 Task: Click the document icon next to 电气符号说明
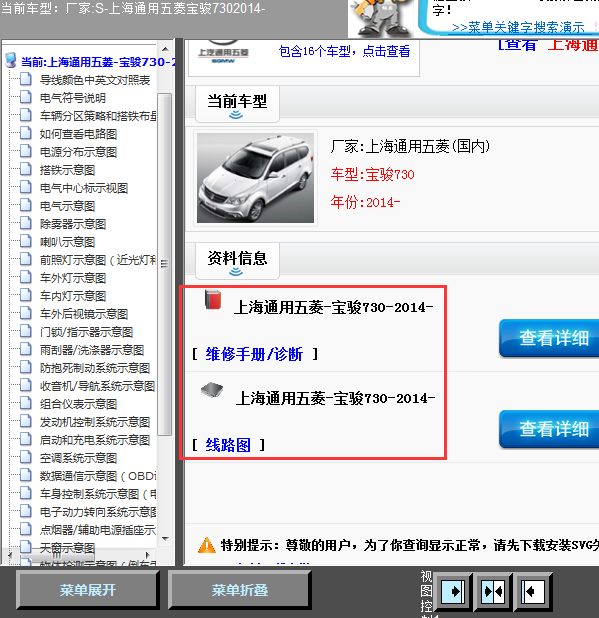pos(26,97)
